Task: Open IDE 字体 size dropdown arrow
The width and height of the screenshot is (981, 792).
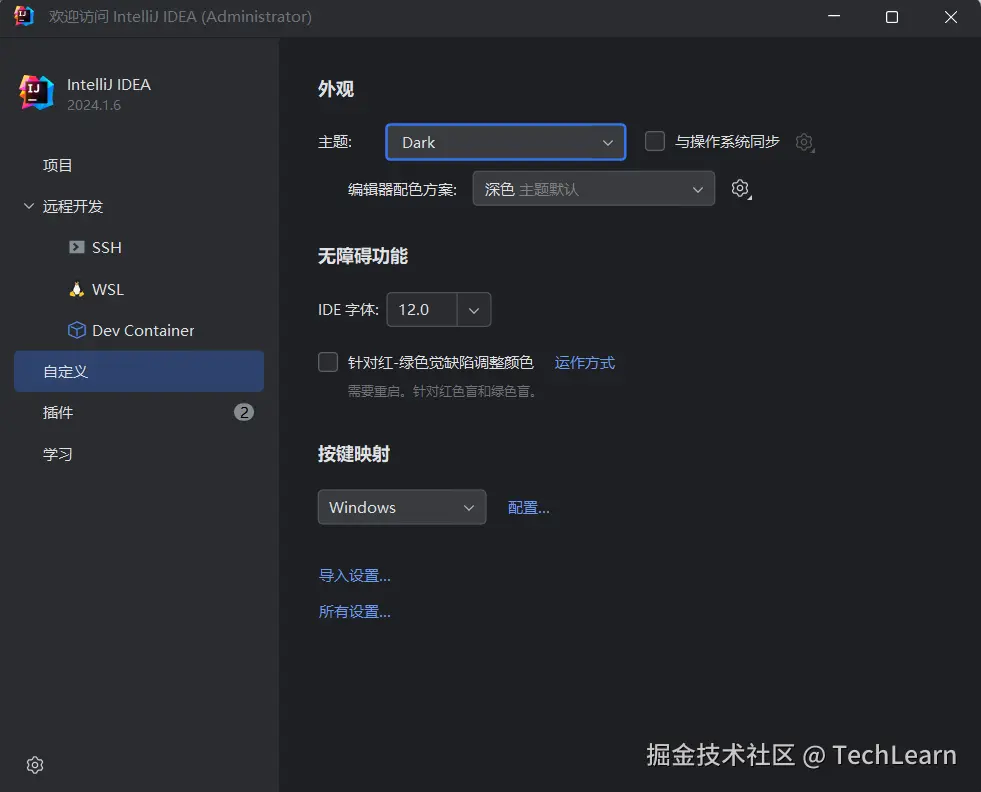Action: [x=474, y=310]
